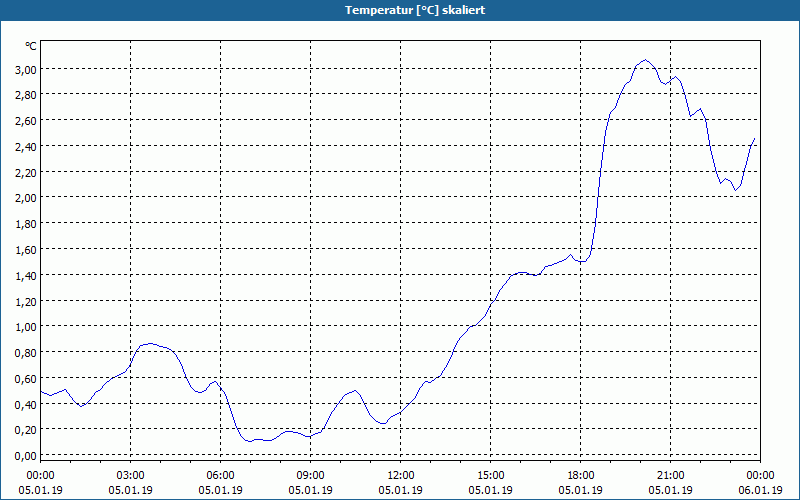
Task: Click the 21:00 time axis label
Action: coord(670,476)
